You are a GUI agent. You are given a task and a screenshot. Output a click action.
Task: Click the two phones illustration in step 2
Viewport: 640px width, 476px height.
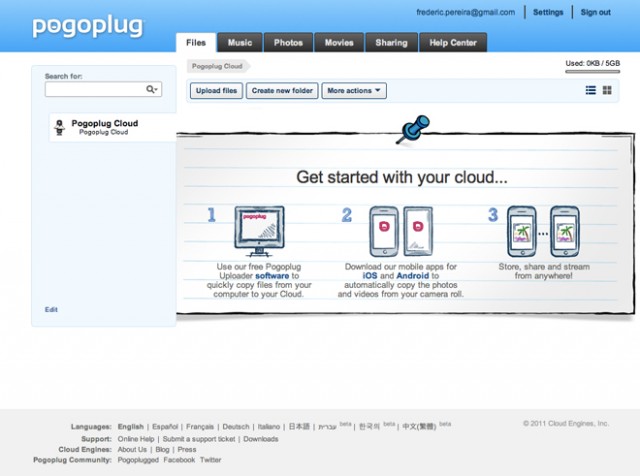tap(401, 231)
